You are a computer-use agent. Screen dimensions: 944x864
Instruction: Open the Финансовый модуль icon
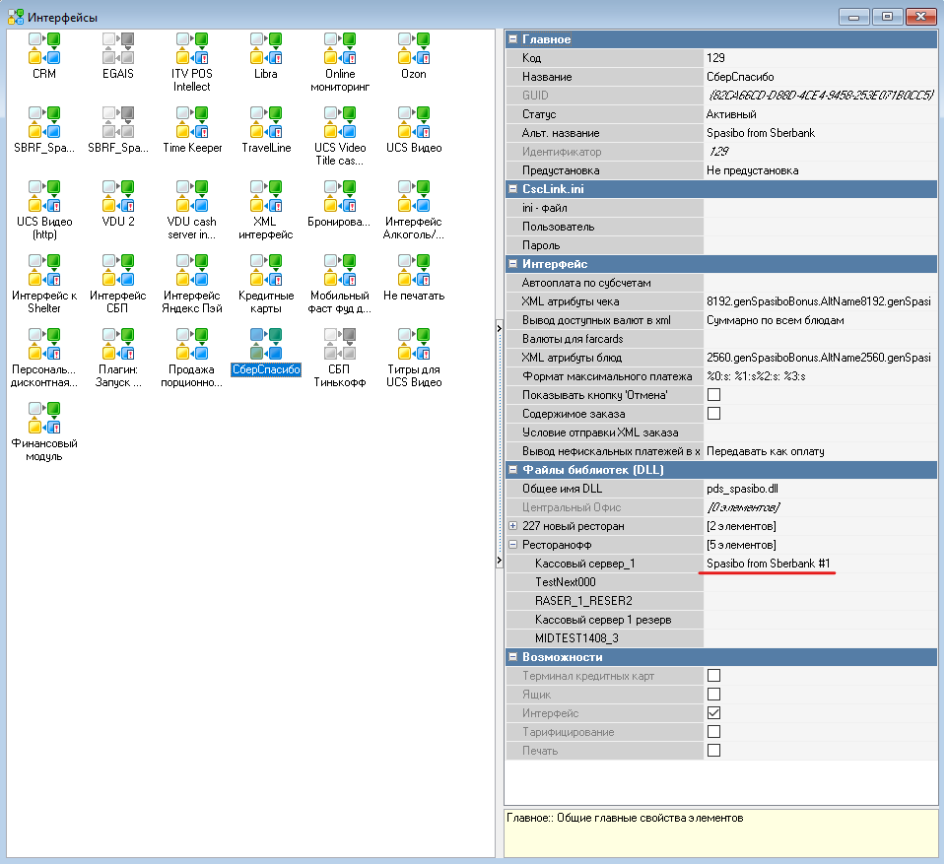[x=44, y=420]
